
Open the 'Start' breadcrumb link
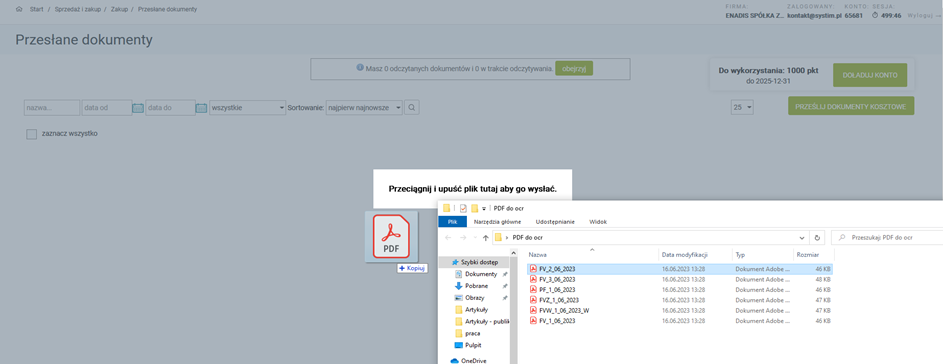point(36,10)
